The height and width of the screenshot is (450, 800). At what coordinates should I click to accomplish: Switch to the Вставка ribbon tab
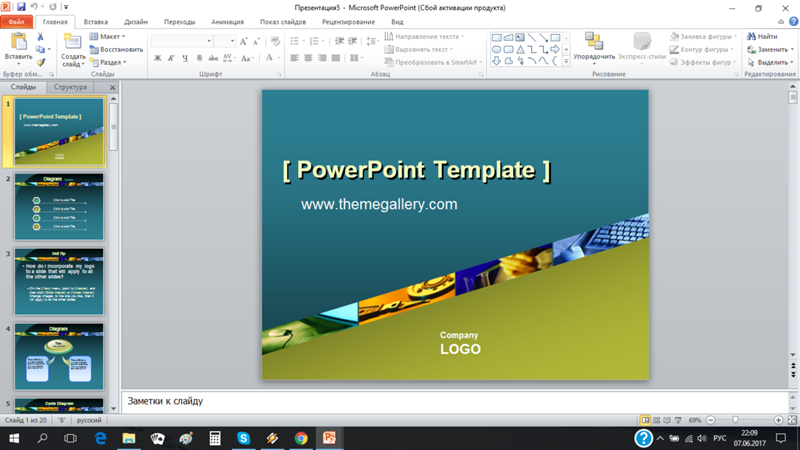point(95,22)
